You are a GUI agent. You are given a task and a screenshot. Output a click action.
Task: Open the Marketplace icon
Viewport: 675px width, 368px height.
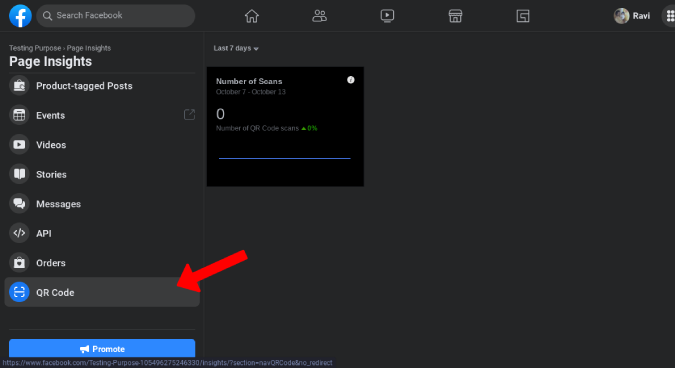coord(455,16)
